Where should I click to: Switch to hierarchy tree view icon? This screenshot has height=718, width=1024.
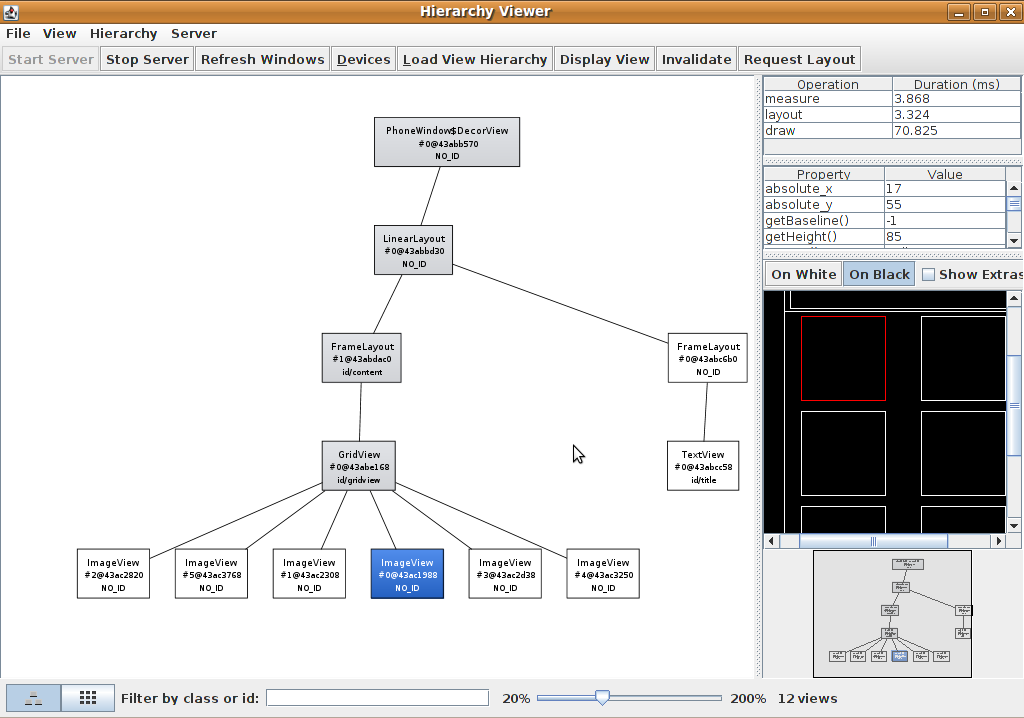33,698
